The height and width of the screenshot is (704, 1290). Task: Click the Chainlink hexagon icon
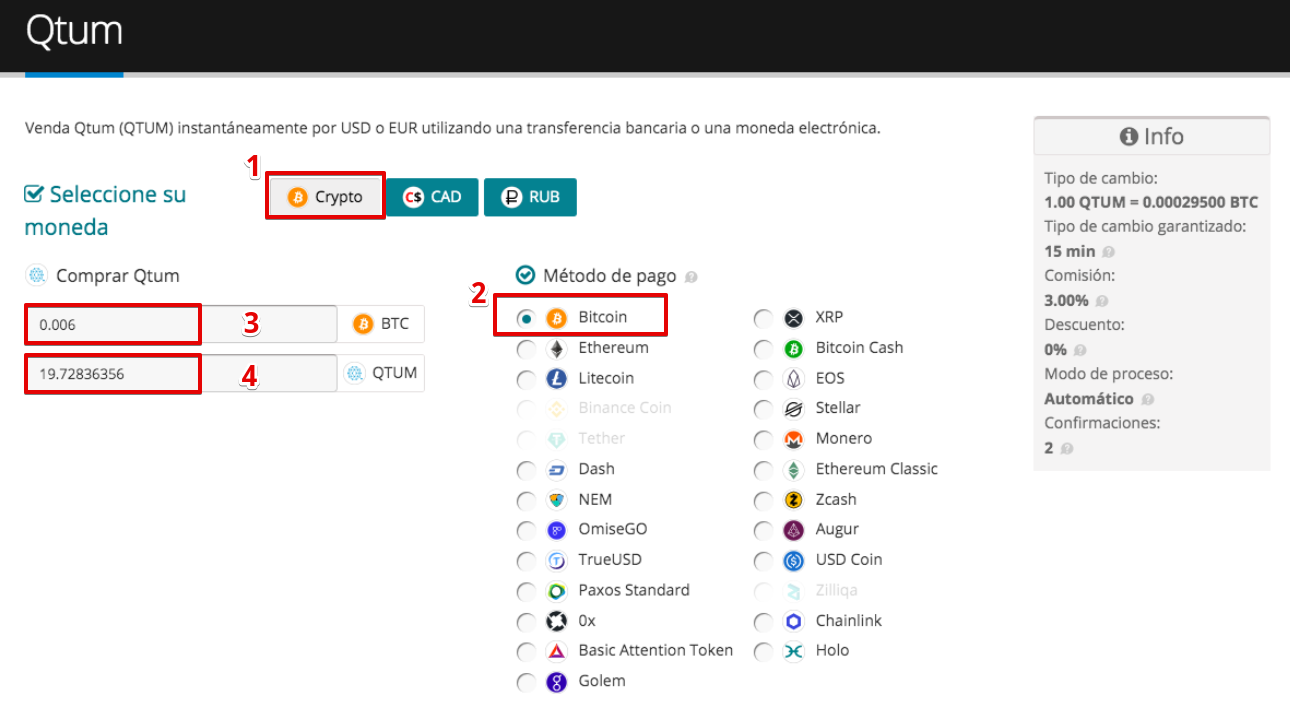click(x=794, y=621)
